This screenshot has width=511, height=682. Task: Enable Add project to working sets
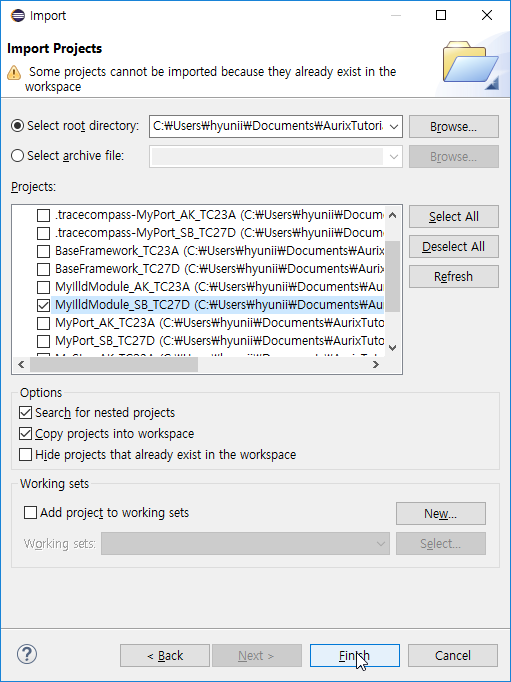(x=30, y=513)
